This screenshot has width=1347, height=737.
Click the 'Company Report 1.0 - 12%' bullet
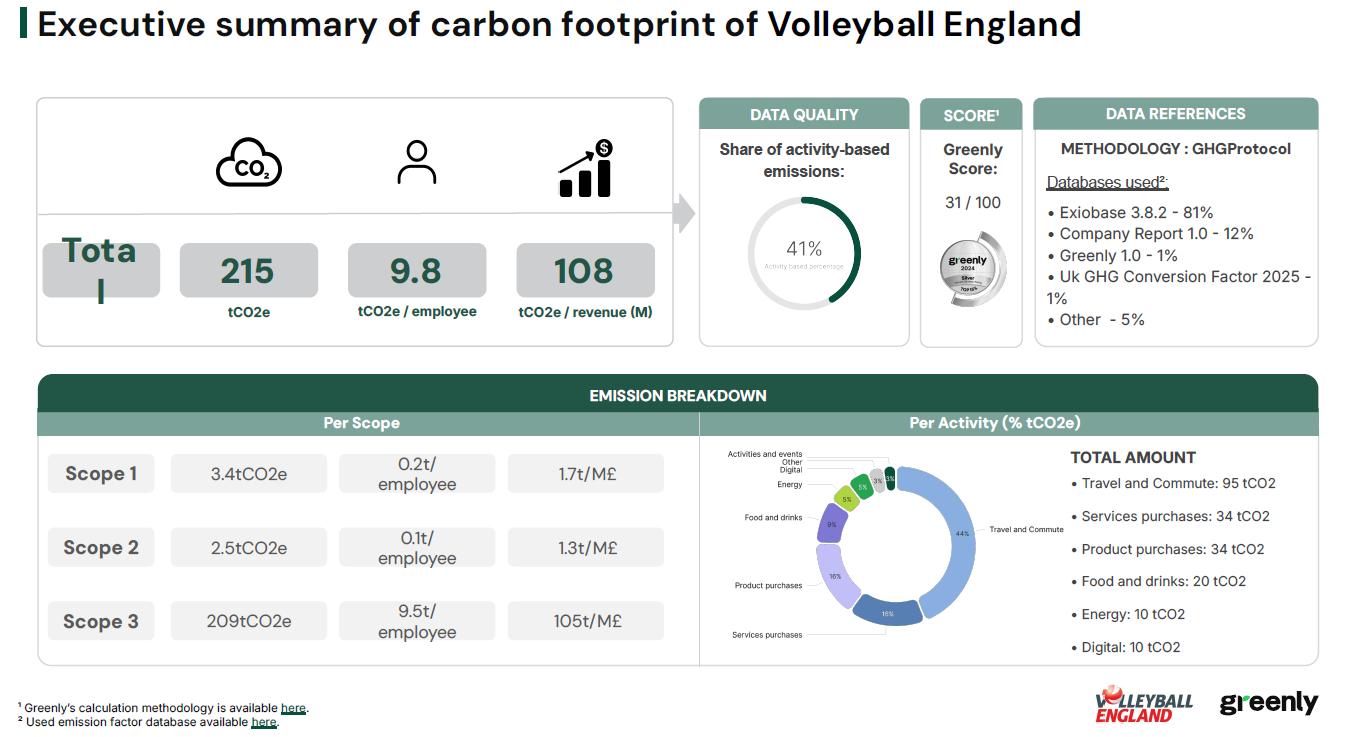1150,233
